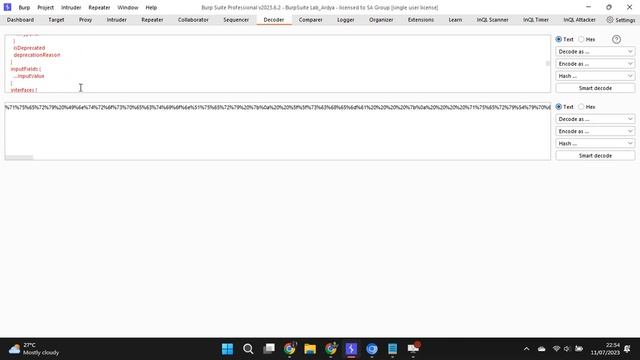Open second Chrome icon in taskbar
640x360 pixels.
[331, 349]
